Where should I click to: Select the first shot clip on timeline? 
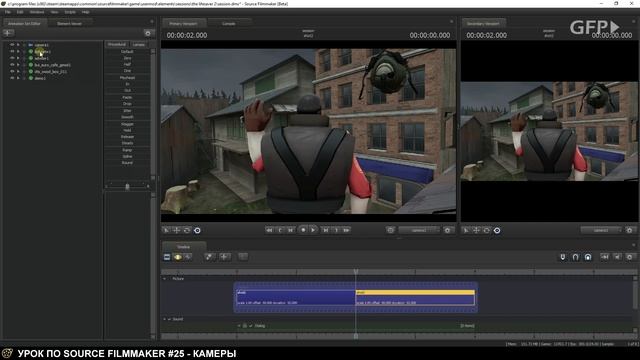[x=296, y=298]
